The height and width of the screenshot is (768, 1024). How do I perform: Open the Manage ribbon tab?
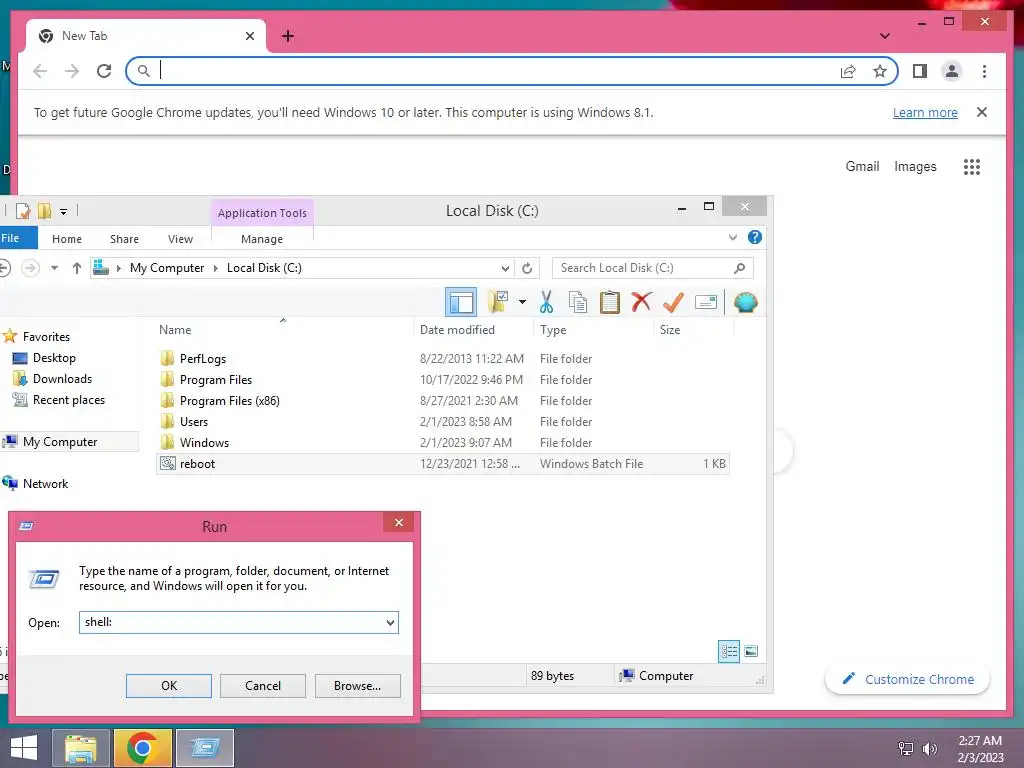pos(262,239)
